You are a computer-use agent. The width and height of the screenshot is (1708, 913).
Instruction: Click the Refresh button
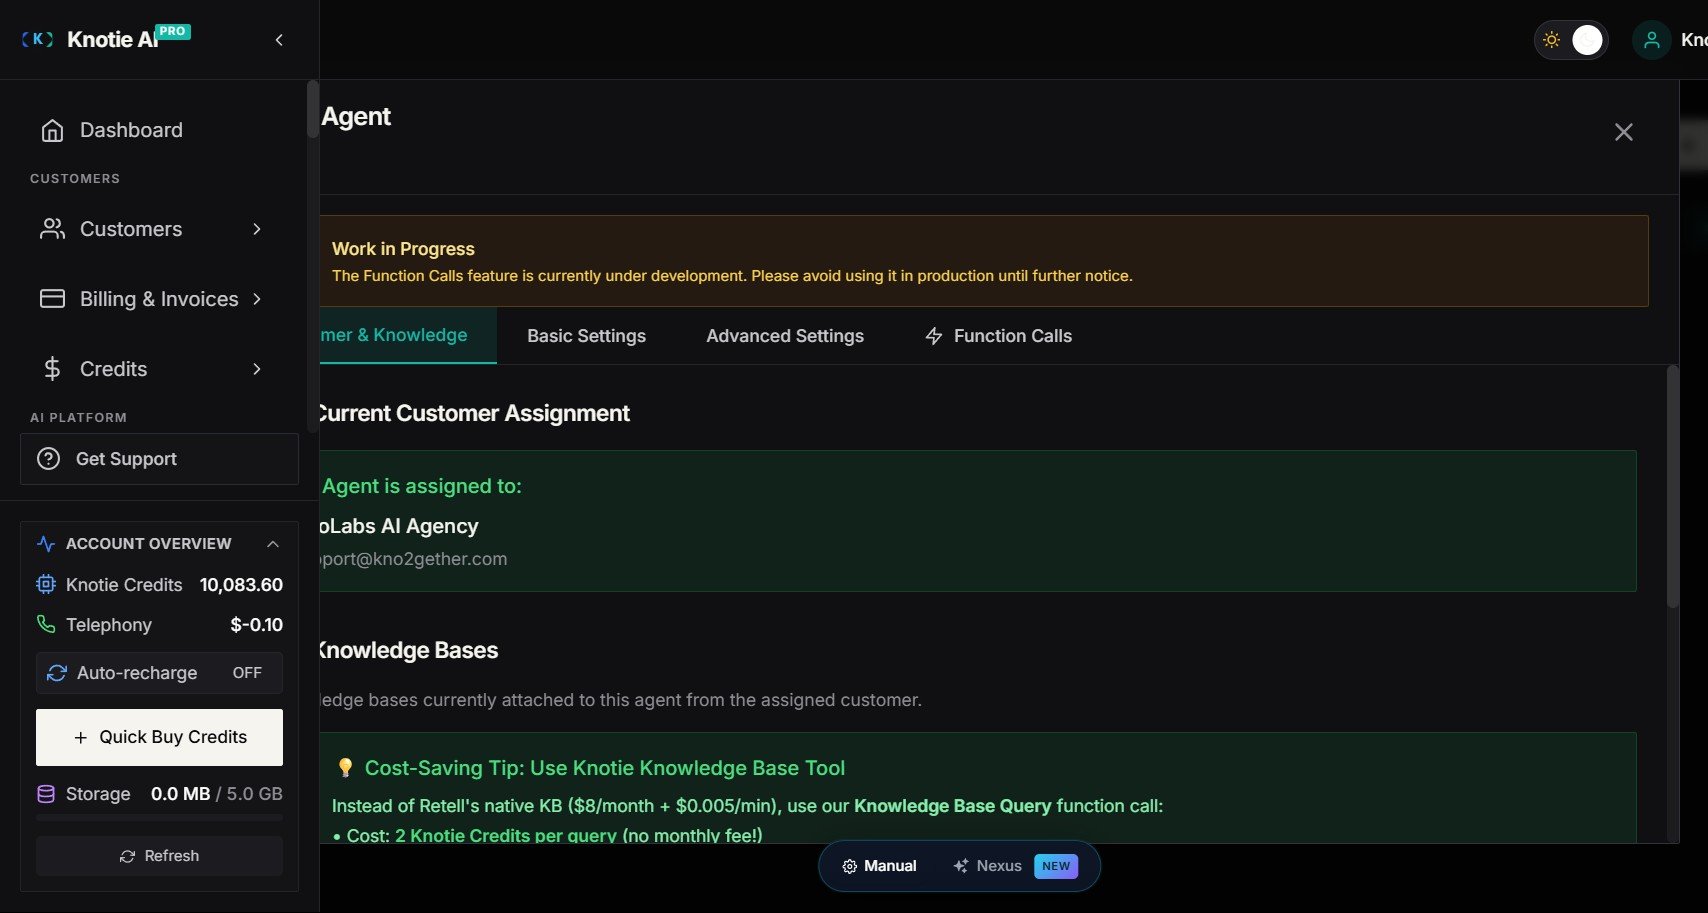pos(159,856)
